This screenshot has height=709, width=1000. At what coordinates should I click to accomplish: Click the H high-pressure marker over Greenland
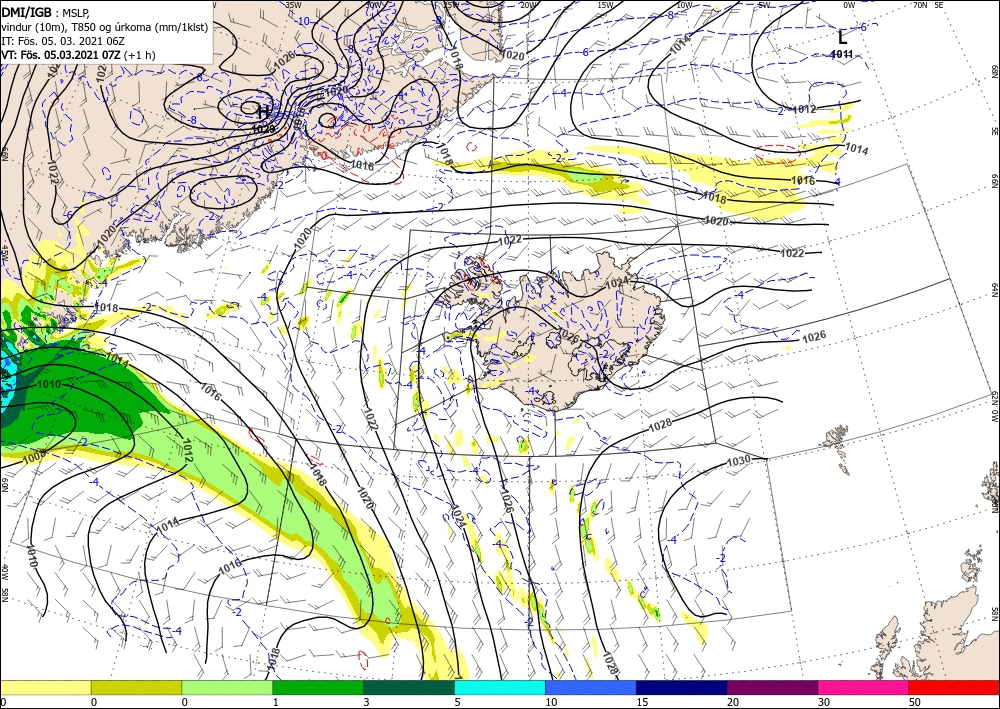[x=263, y=112]
